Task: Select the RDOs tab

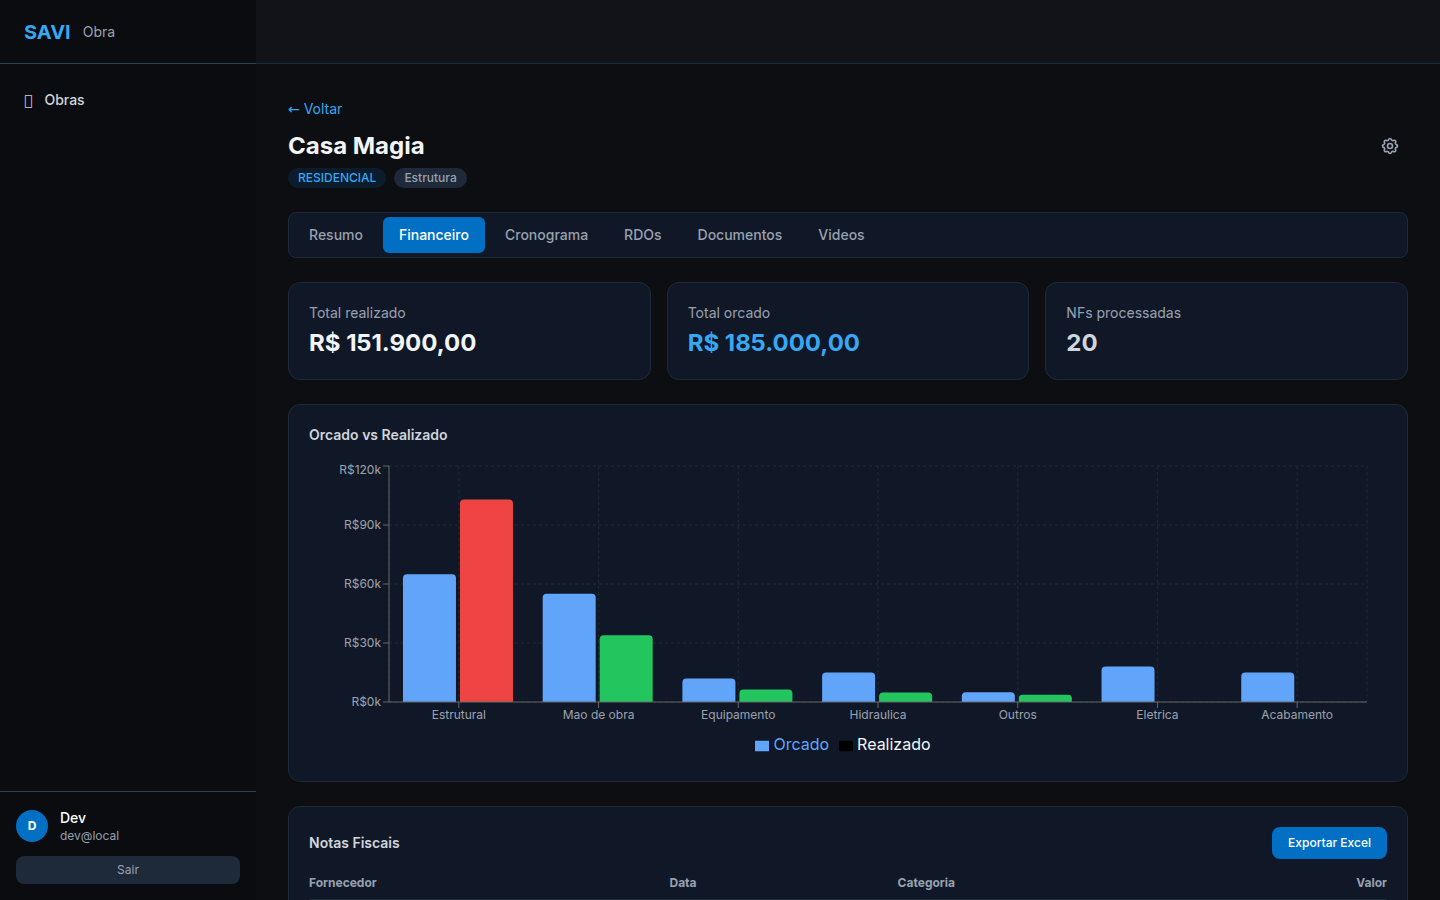Action: point(642,235)
